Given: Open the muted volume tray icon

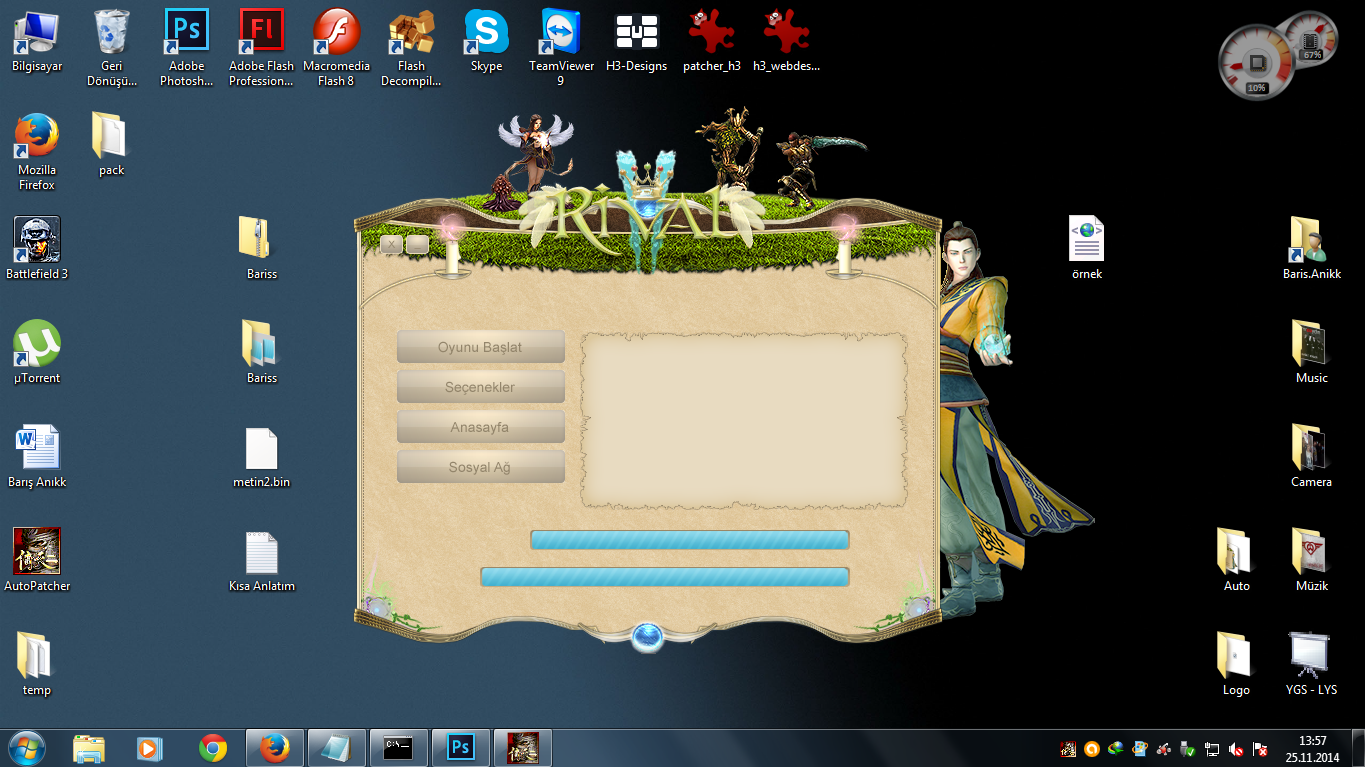Looking at the screenshot, I should 1236,748.
